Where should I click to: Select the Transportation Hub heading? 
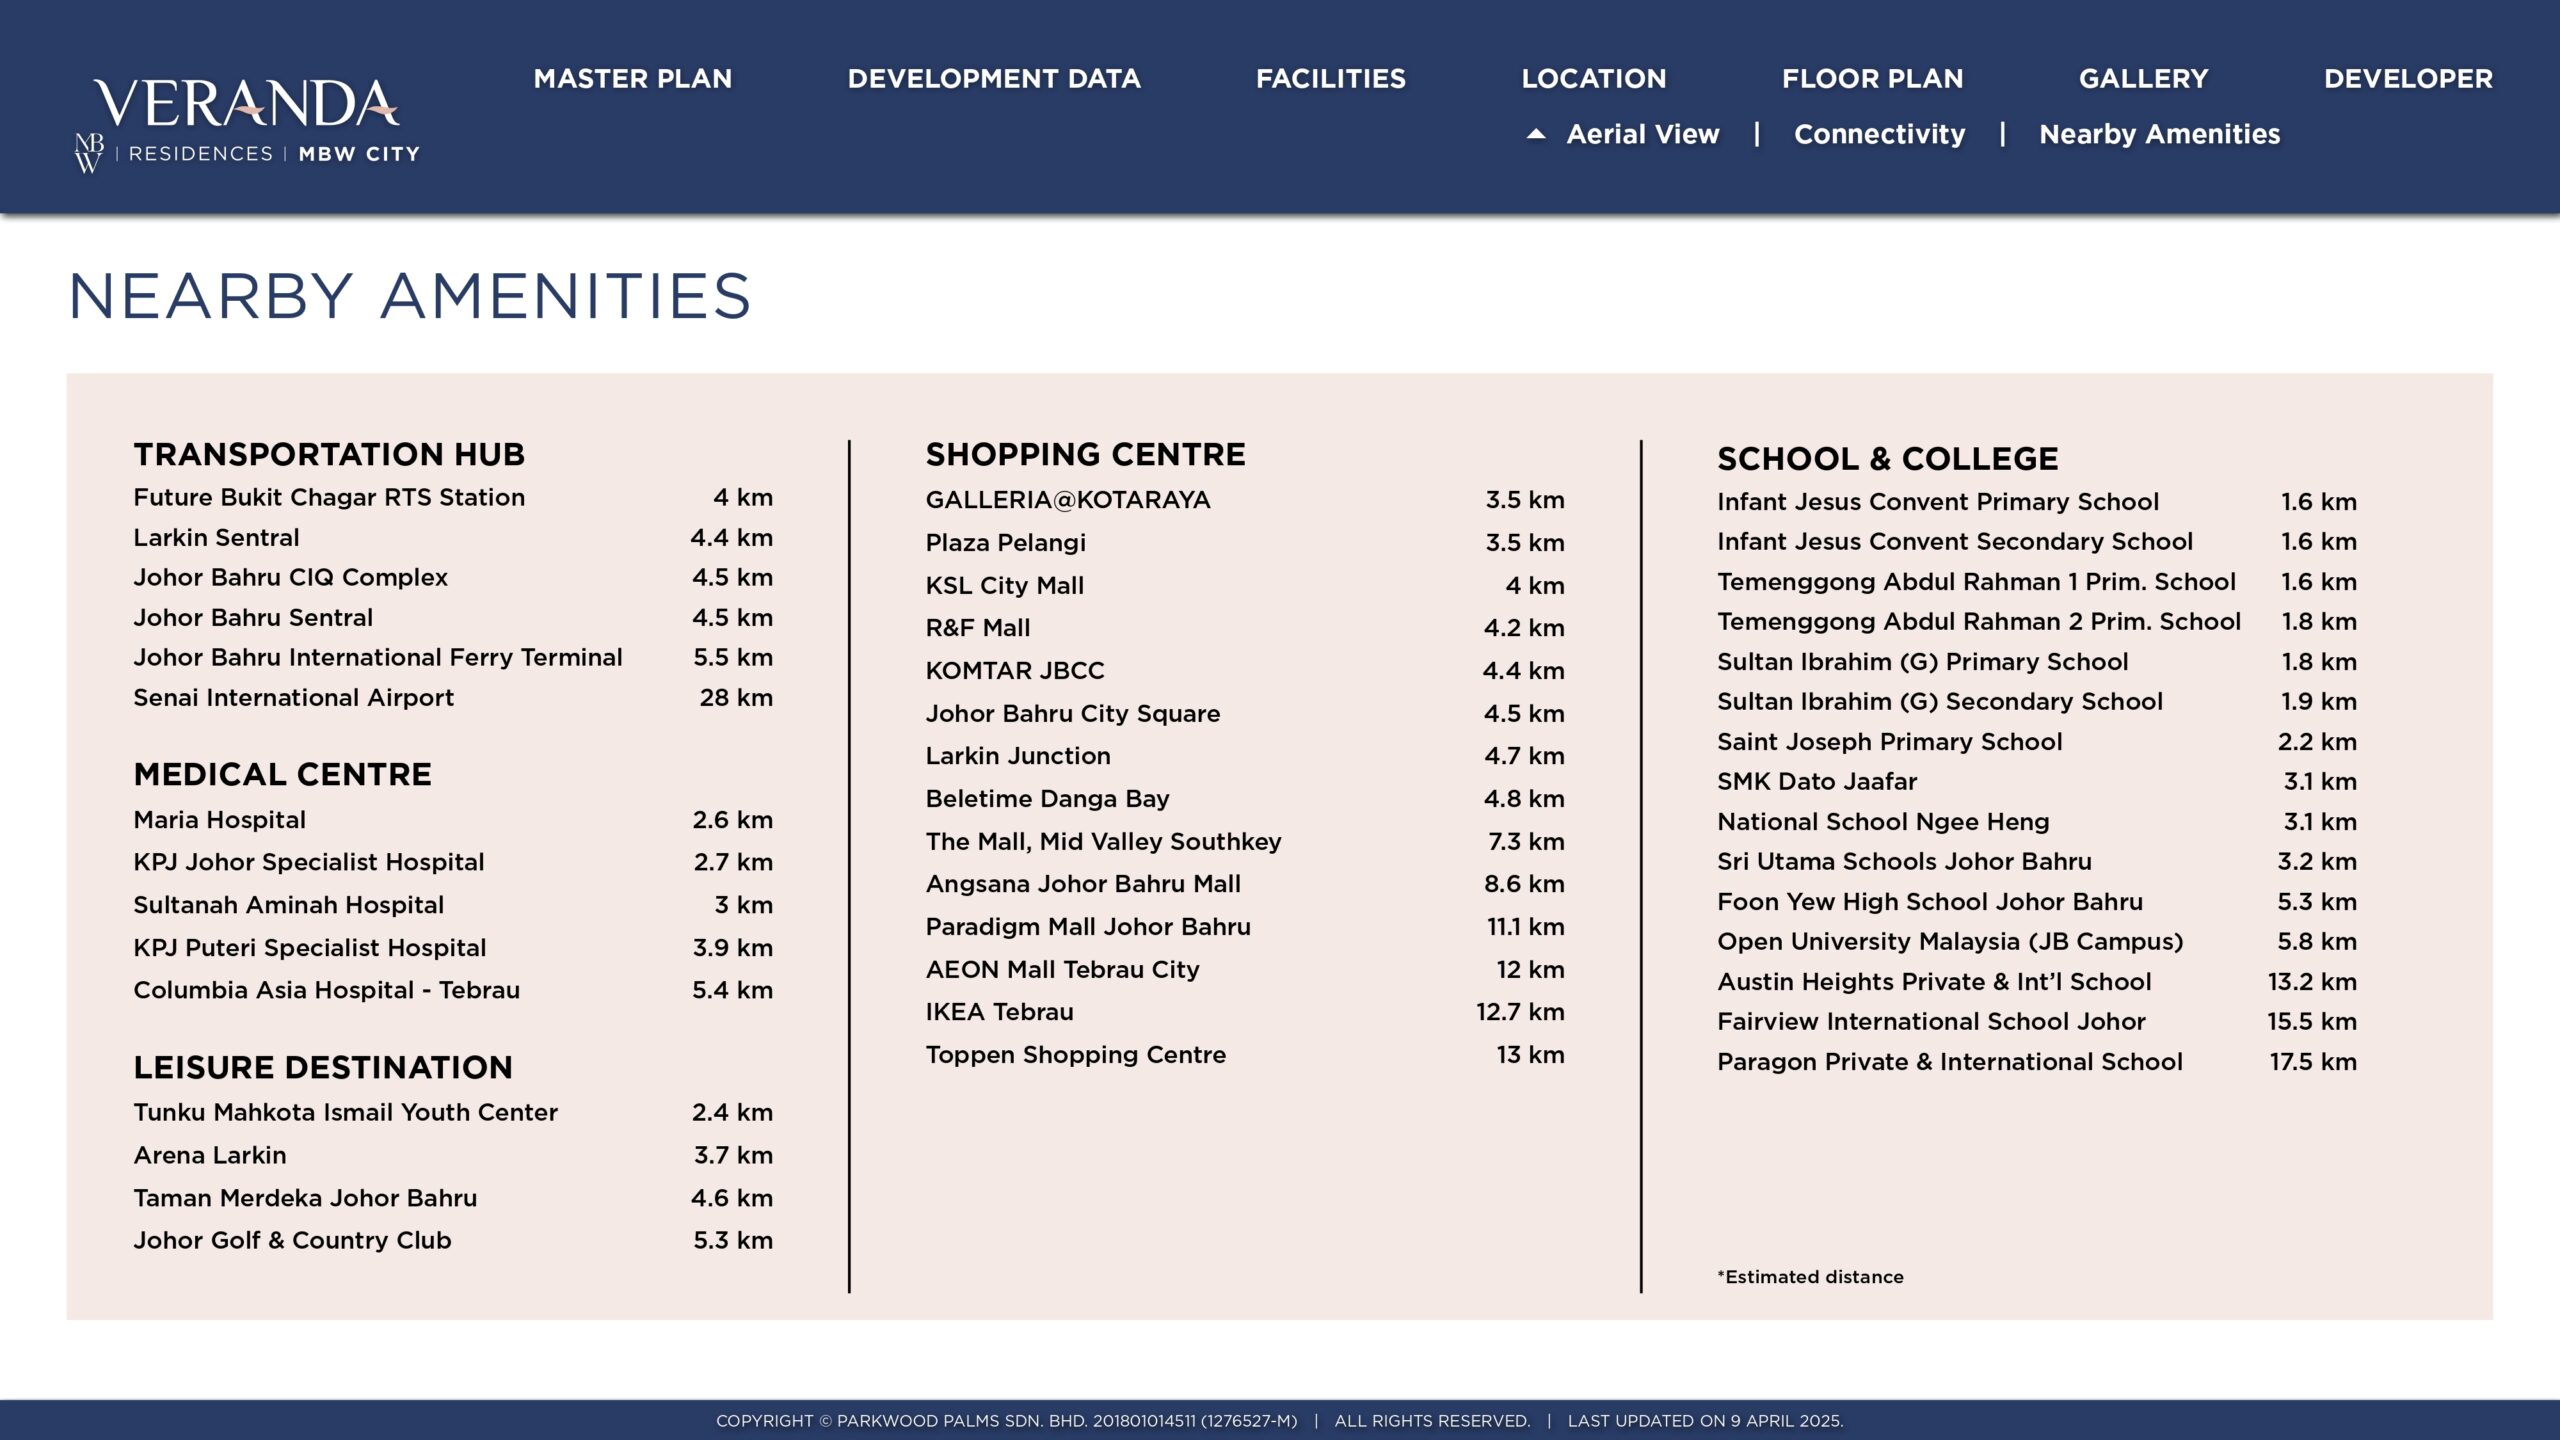(x=329, y=455)
